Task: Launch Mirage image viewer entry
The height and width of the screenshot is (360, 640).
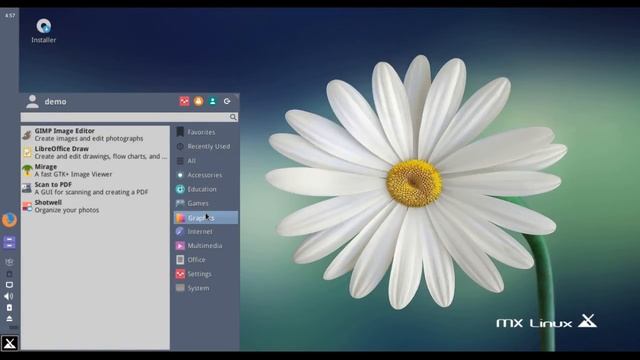Action: pyautogui.click(x=95, y=170)
